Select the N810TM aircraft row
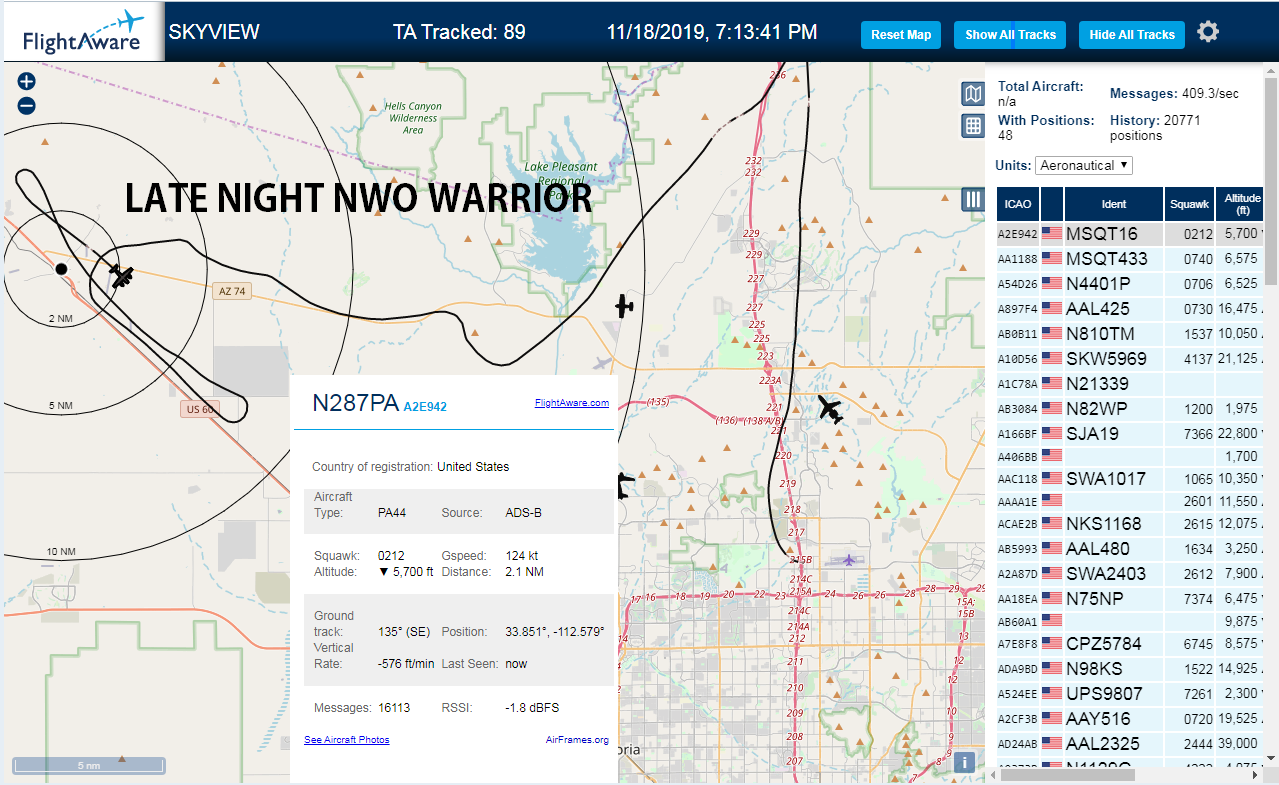This screenshot has width=1279, height=785. (1130, 334)
